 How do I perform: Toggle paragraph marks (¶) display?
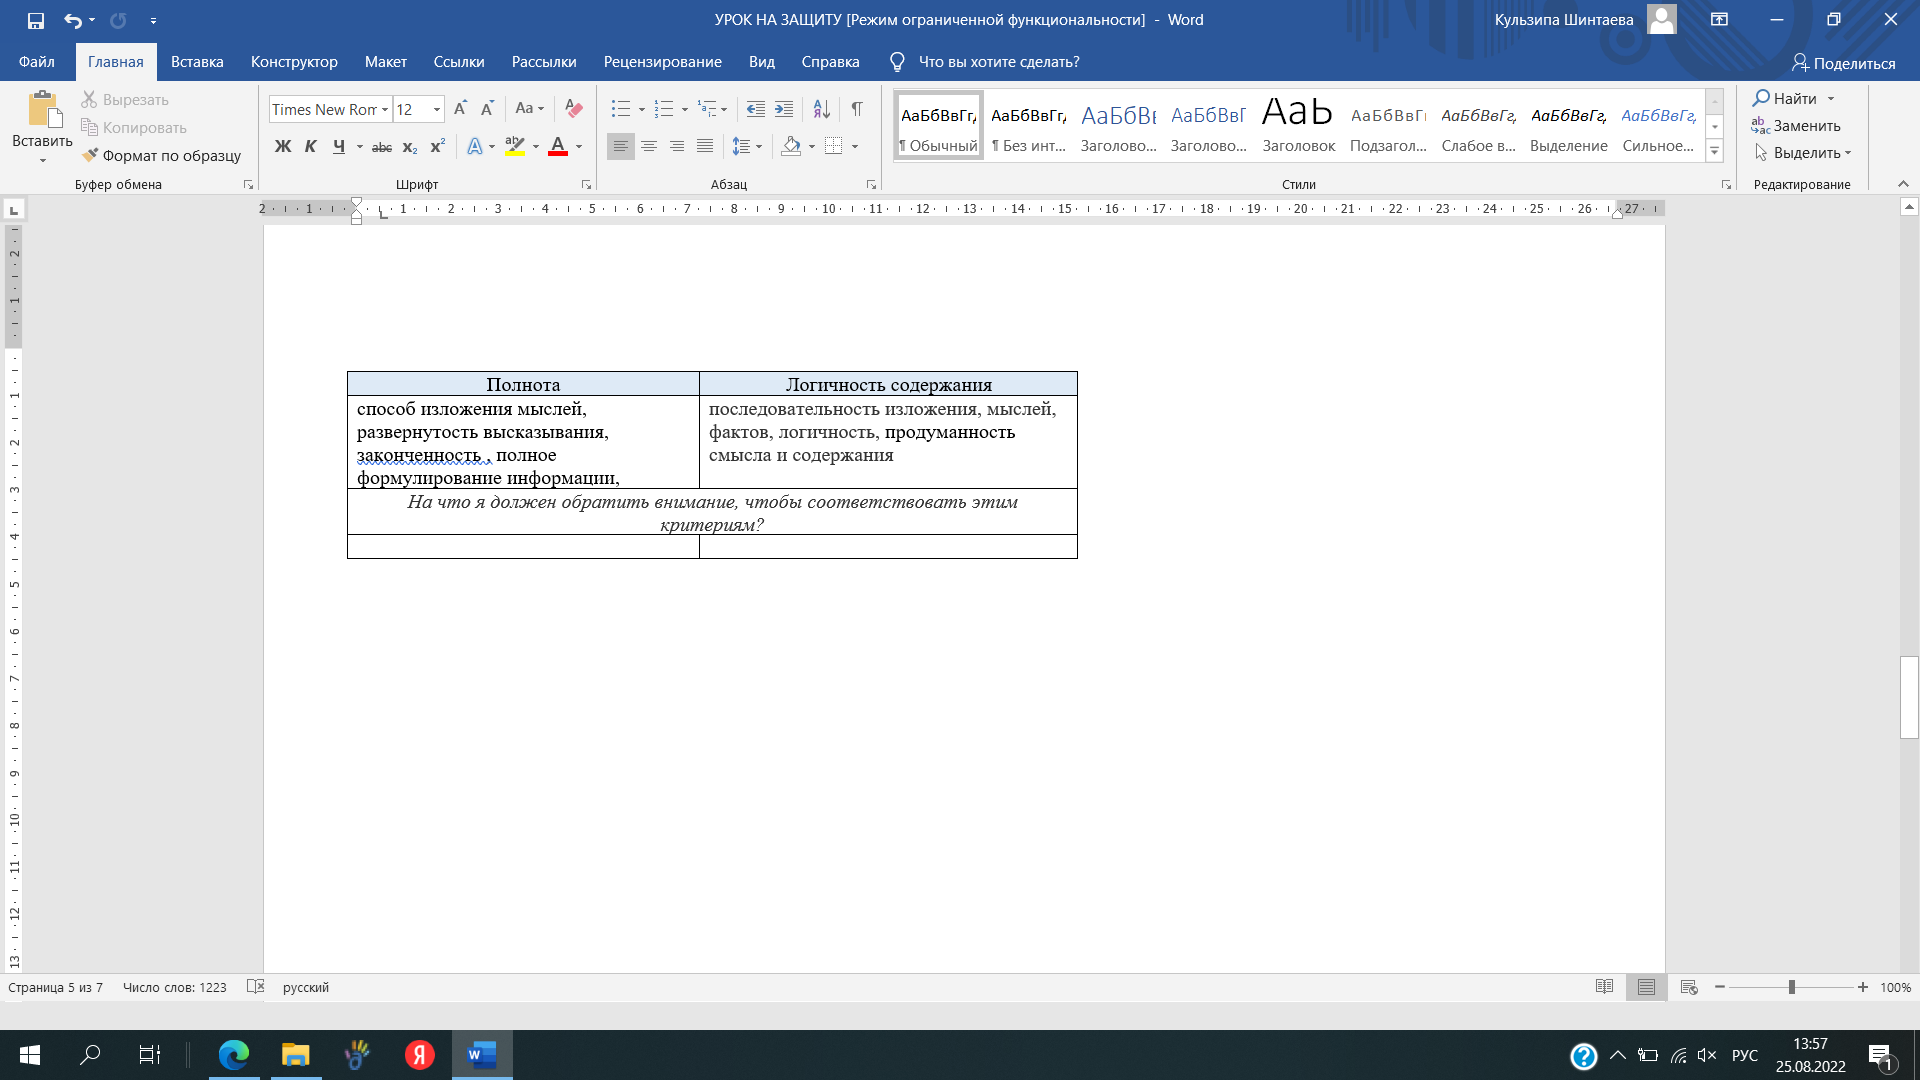(857, 109)
